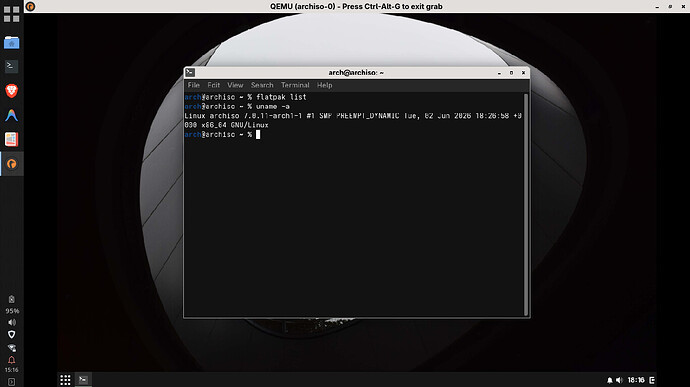Viewport: 690px width, 387px height.
Task: Select the terminal task in guest taskbar
Action: point(83,380)
